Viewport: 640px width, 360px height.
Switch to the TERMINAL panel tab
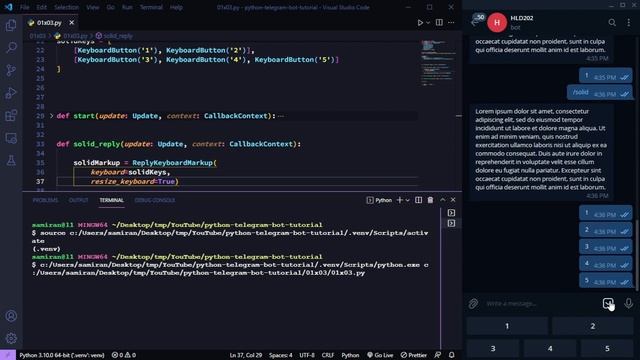click(111, 200)
